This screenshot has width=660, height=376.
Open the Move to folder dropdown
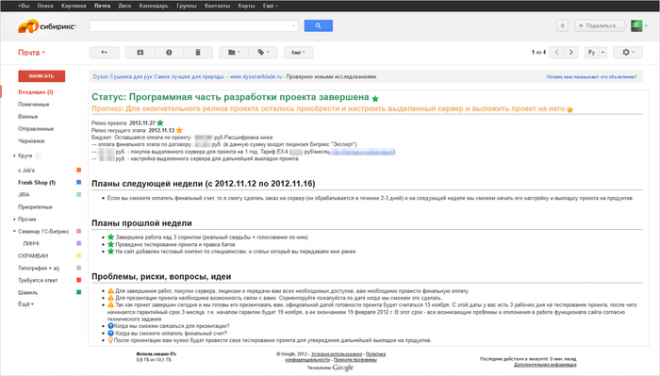click(234, 52)
